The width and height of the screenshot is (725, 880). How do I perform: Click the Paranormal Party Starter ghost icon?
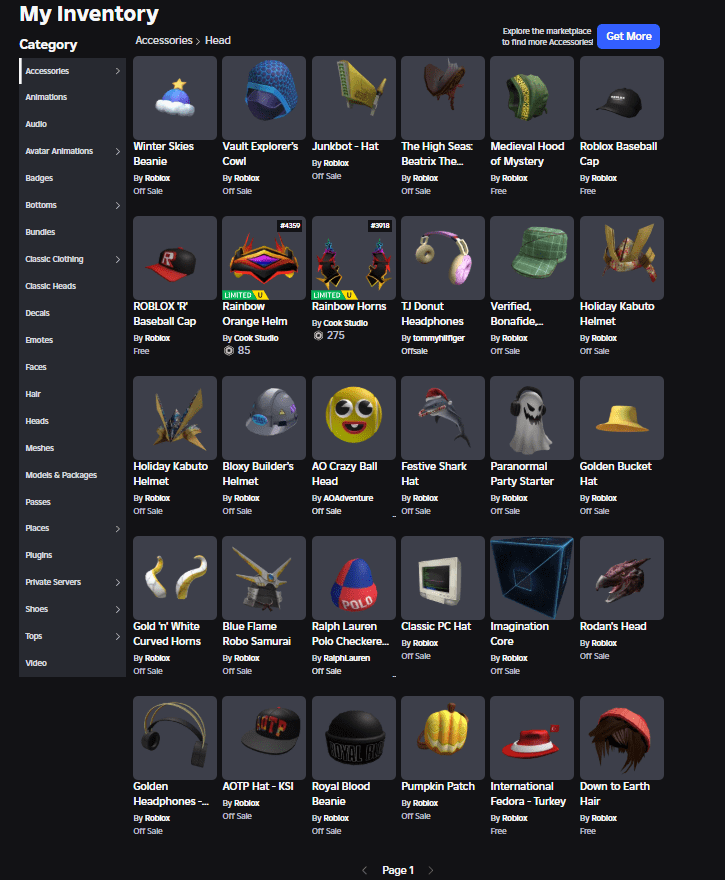532,418
